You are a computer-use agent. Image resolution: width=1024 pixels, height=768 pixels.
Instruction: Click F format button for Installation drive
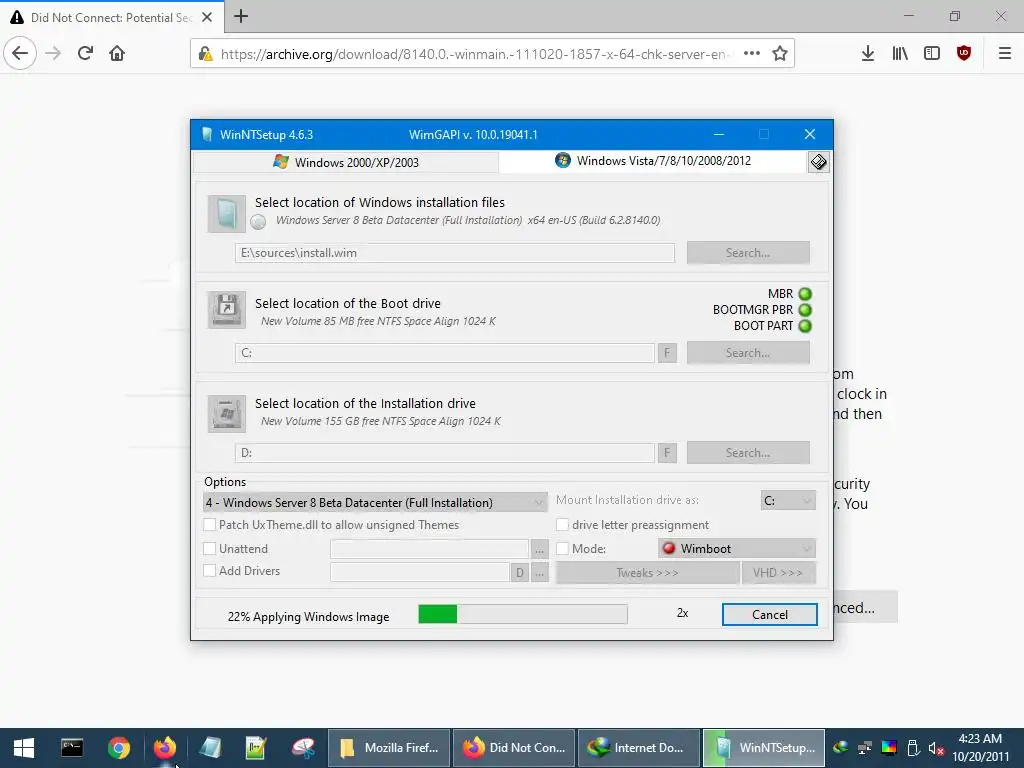click(667, 453)
